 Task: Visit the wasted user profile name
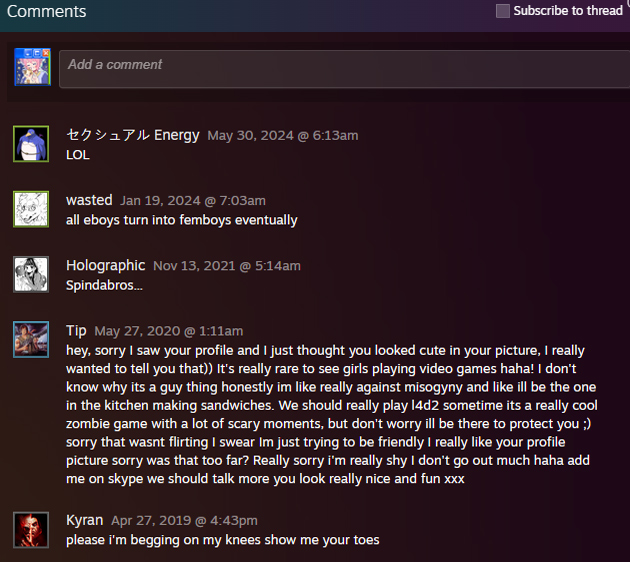89,200
